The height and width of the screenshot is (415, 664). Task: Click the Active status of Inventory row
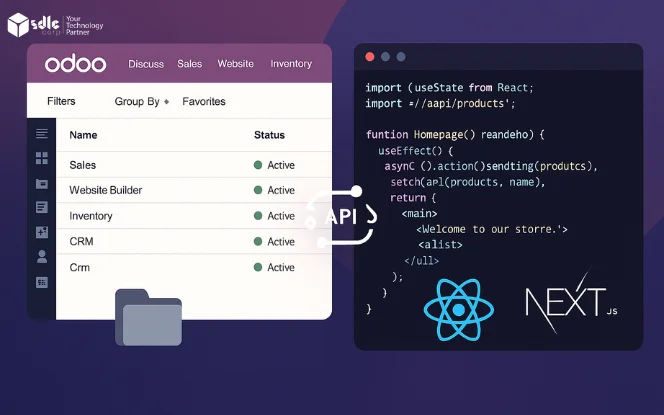pos(274,216)
